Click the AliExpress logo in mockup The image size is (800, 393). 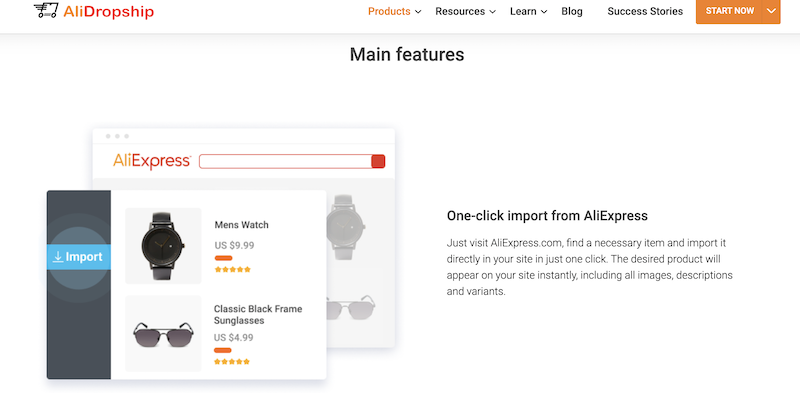[x=152, y=161]
